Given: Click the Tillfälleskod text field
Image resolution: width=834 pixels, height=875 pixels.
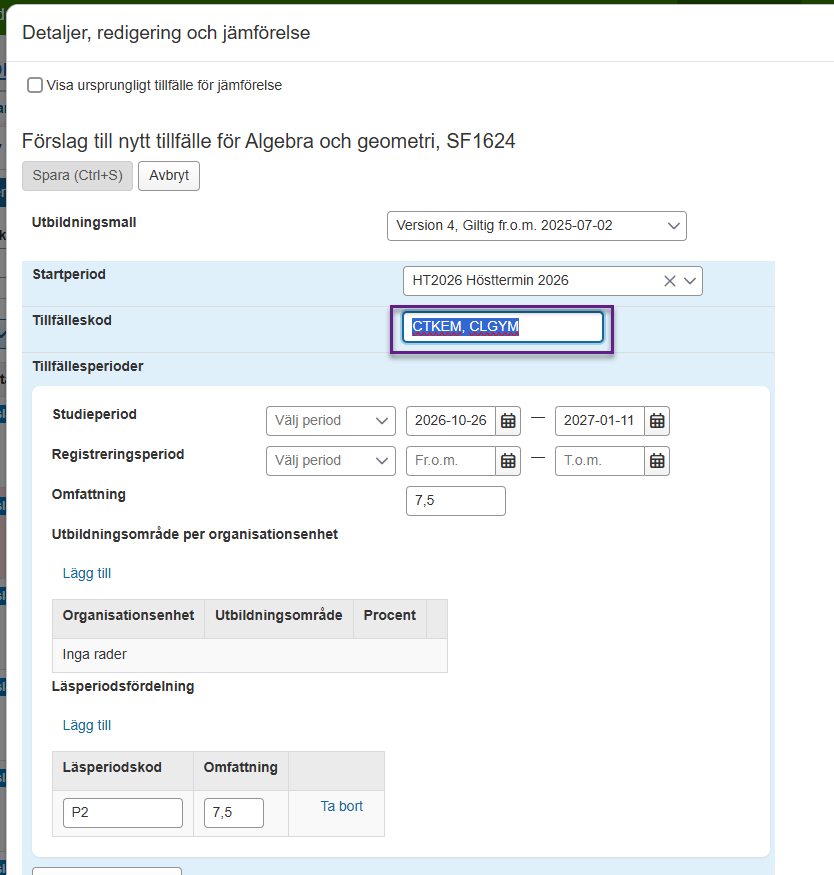Looking at the screenshot, I should pyautogui.click(x=502, y=327).
